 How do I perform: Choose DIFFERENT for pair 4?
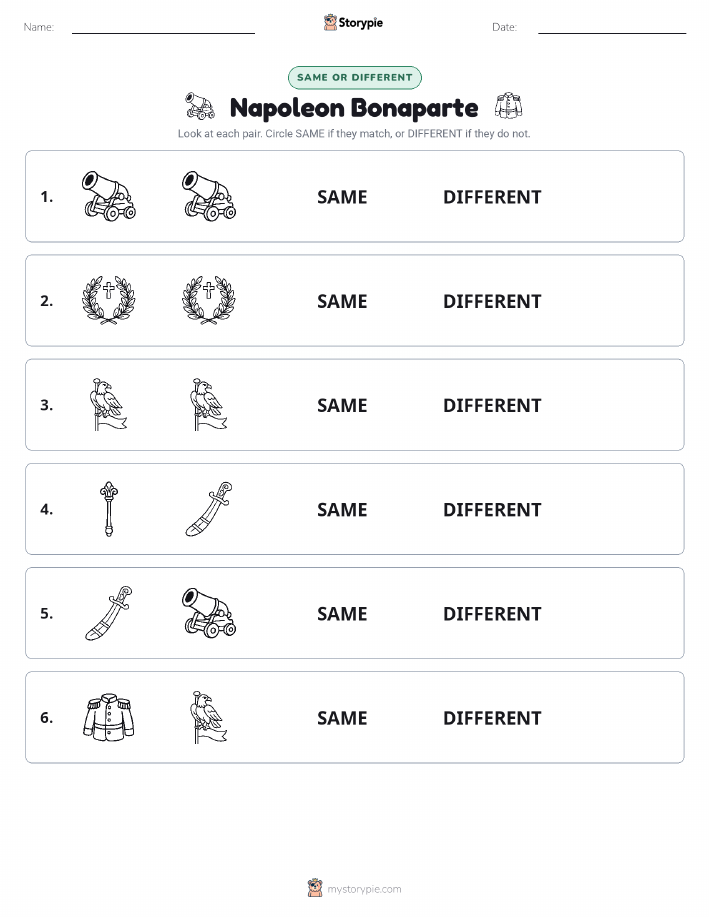tap(492, 509)
